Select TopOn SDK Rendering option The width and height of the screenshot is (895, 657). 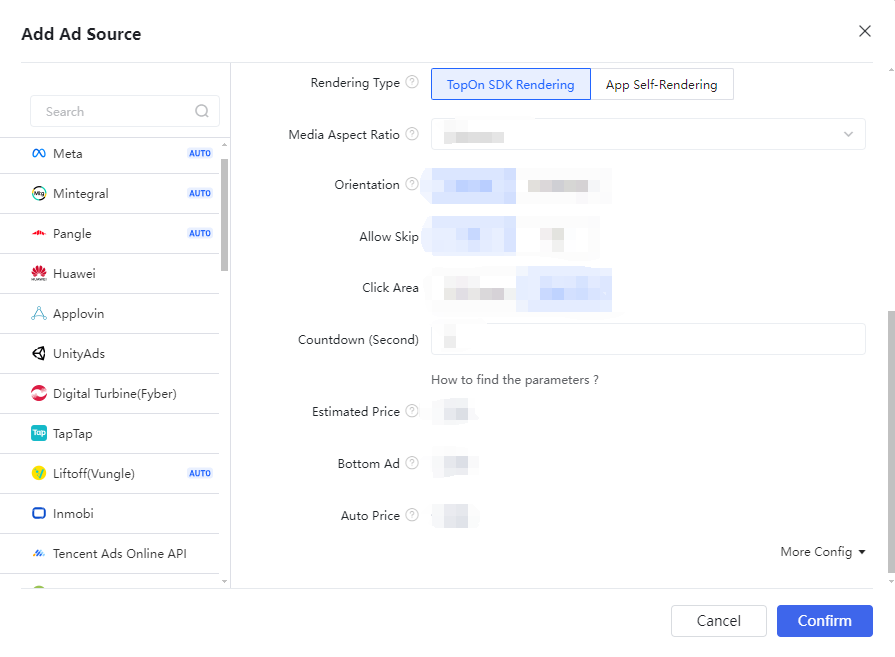[x=511, y=85]
